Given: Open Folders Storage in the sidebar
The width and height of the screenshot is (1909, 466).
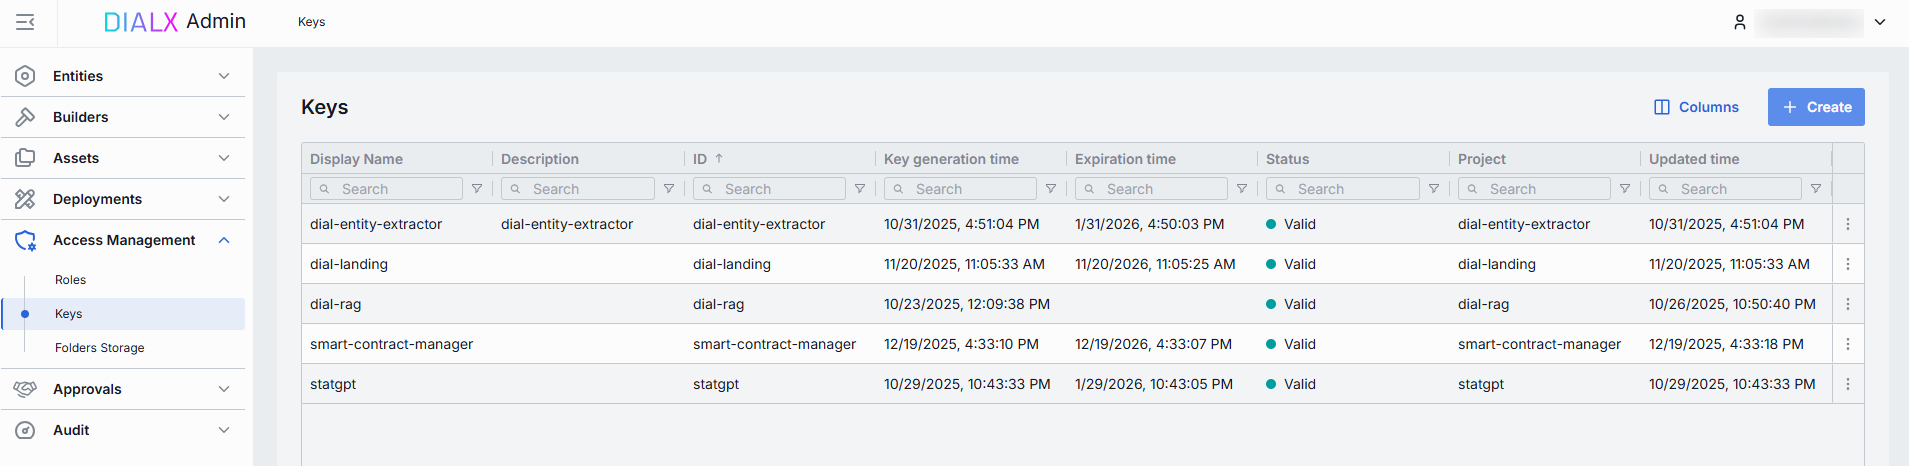Looking at the screenshot, I should tap(100, 348).
